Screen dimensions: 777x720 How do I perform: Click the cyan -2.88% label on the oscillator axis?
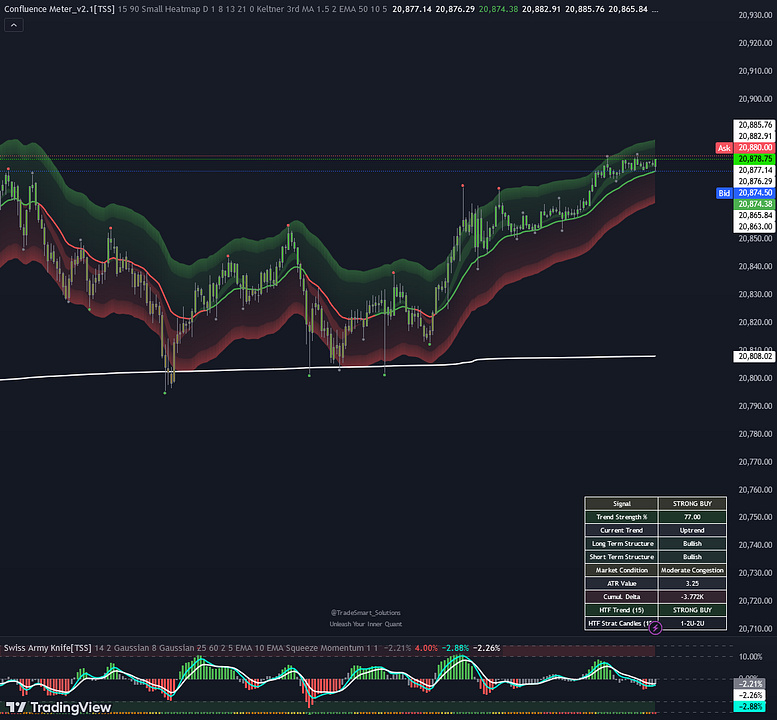tap(749, 707)
